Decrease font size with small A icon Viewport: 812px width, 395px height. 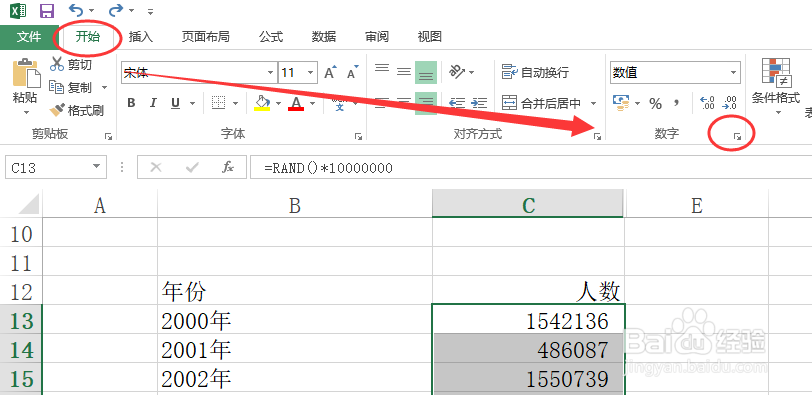(x=353, y=73)
